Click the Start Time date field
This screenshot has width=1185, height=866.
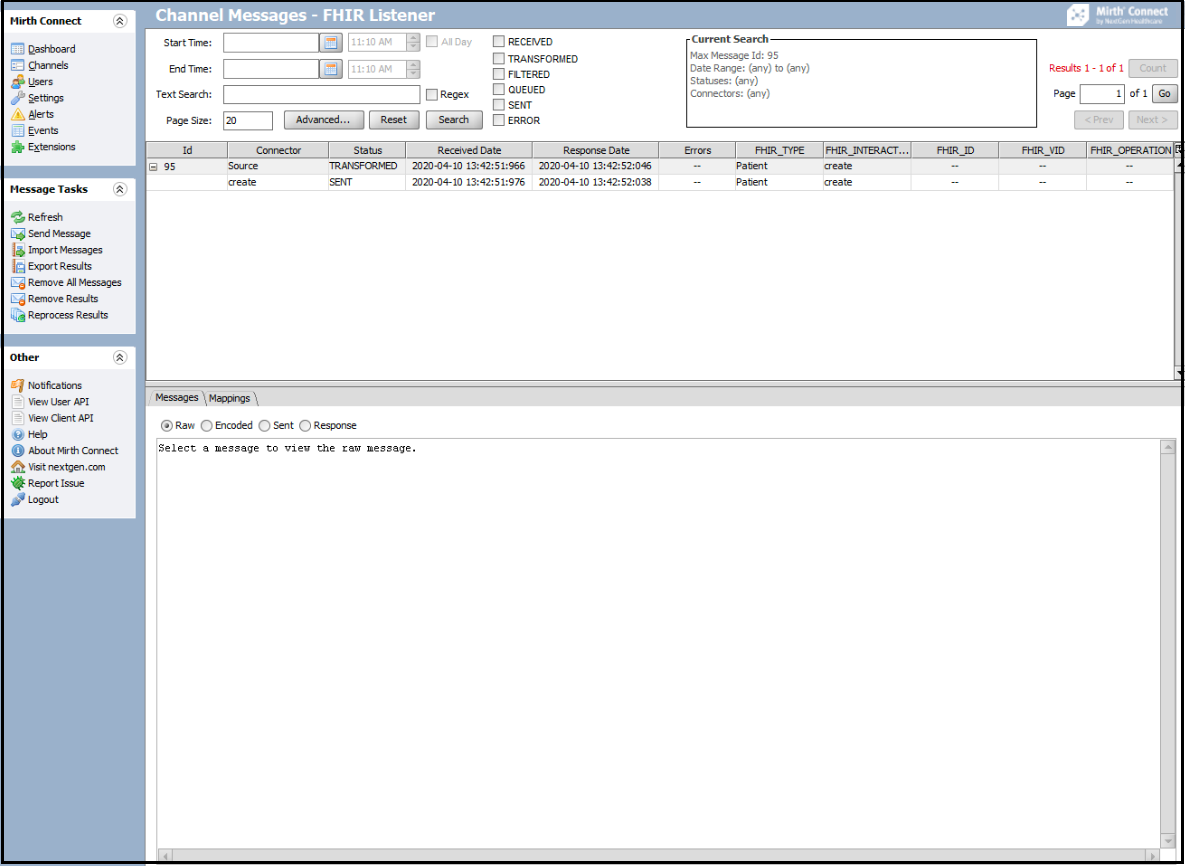pyautogui.click(x=271, y=43)
